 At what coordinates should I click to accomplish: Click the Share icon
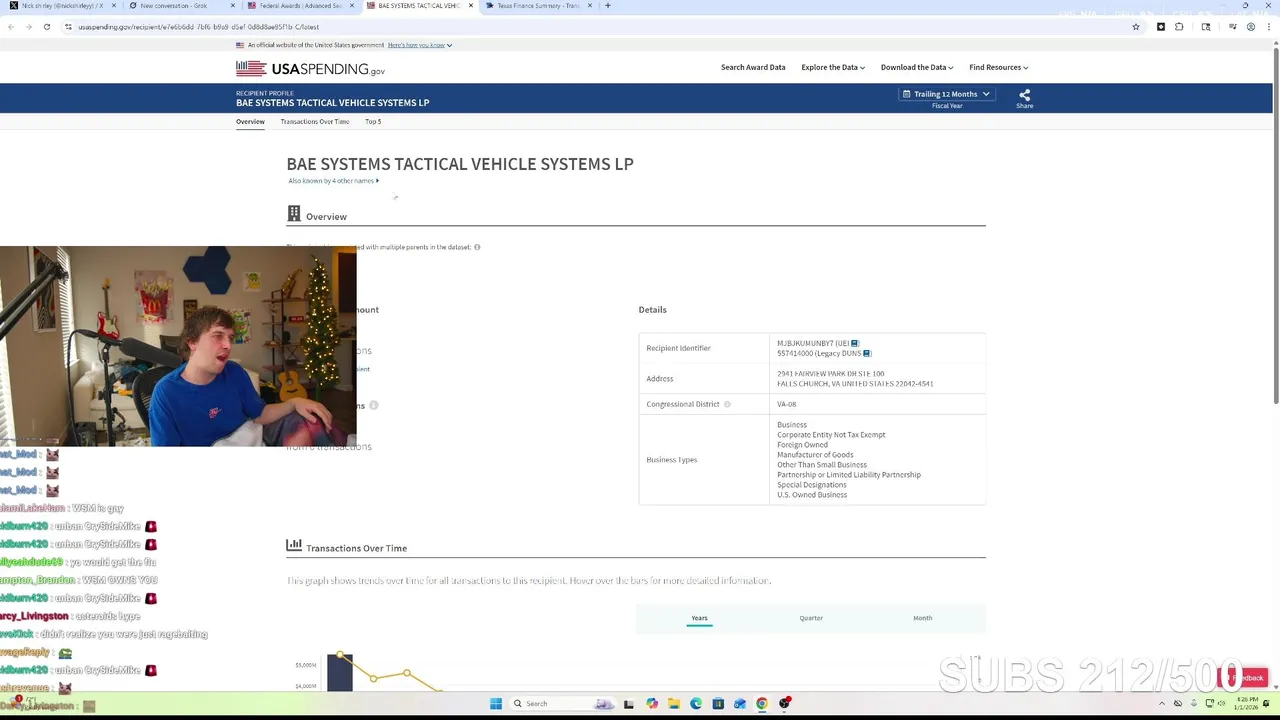1024,95
